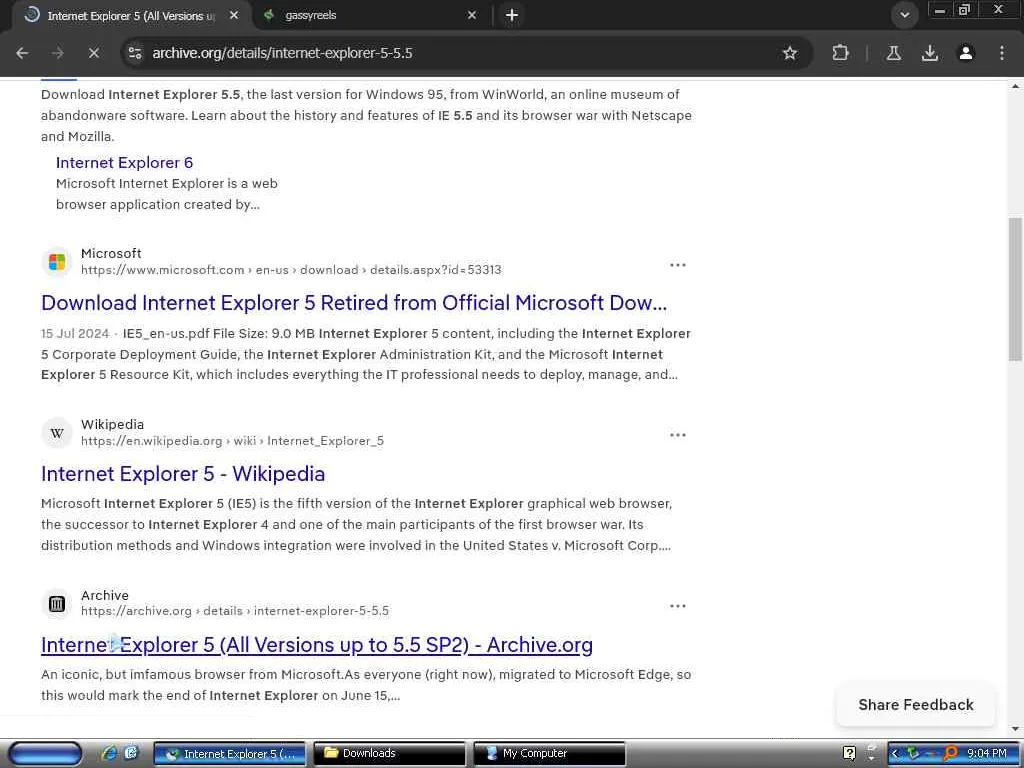Open more options for Microsoft result
The image size is (1024, 768).
pos(678,264)
